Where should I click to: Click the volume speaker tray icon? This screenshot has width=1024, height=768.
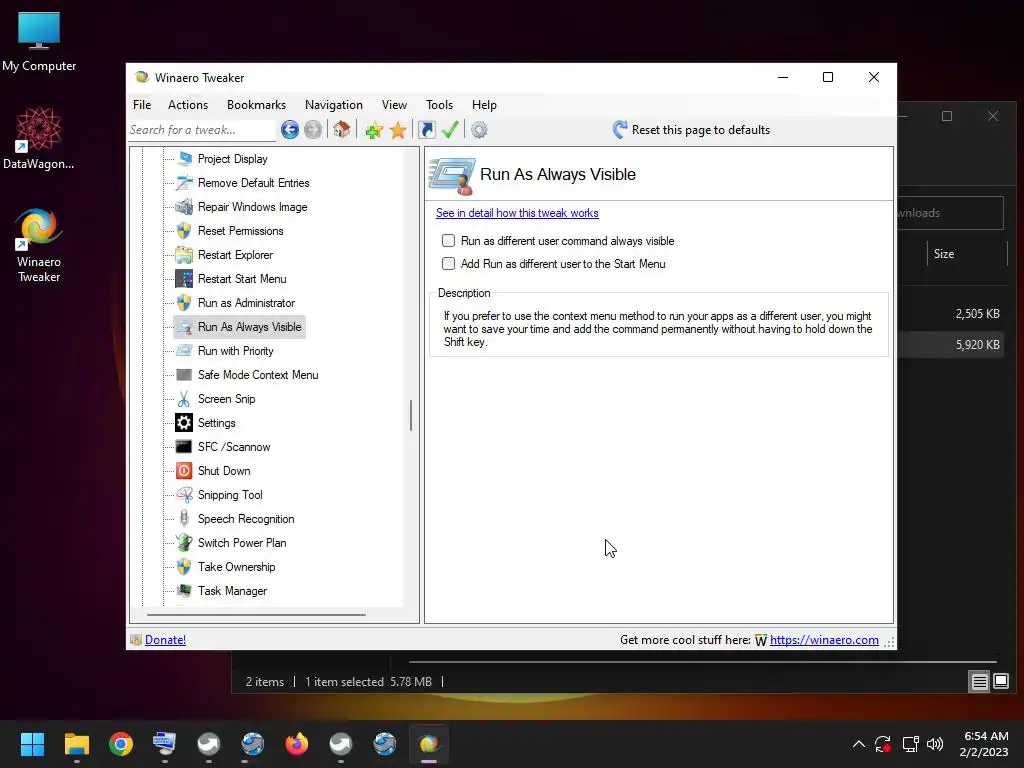click(935, 744)
